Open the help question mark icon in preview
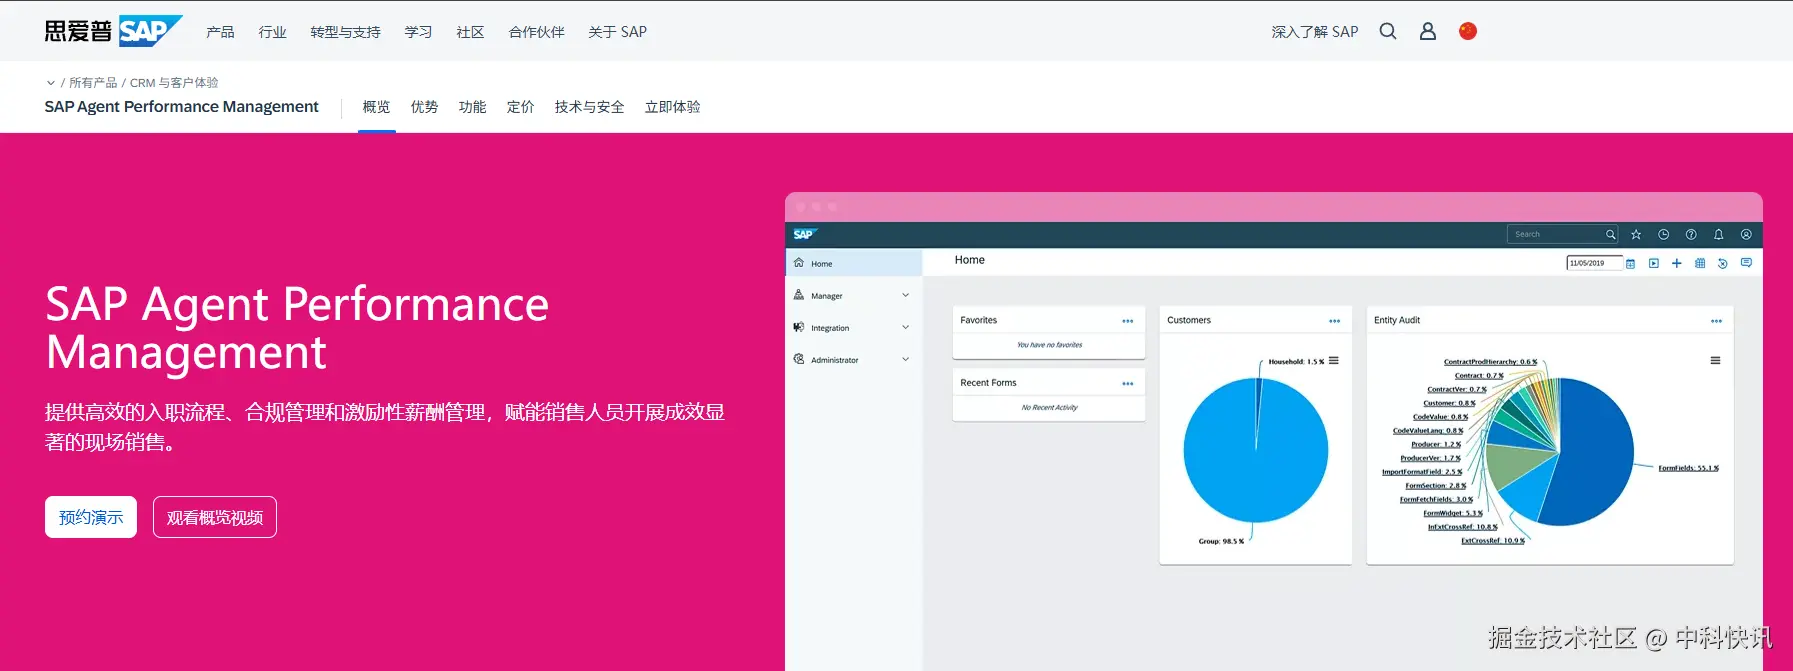 (1691, 234)
